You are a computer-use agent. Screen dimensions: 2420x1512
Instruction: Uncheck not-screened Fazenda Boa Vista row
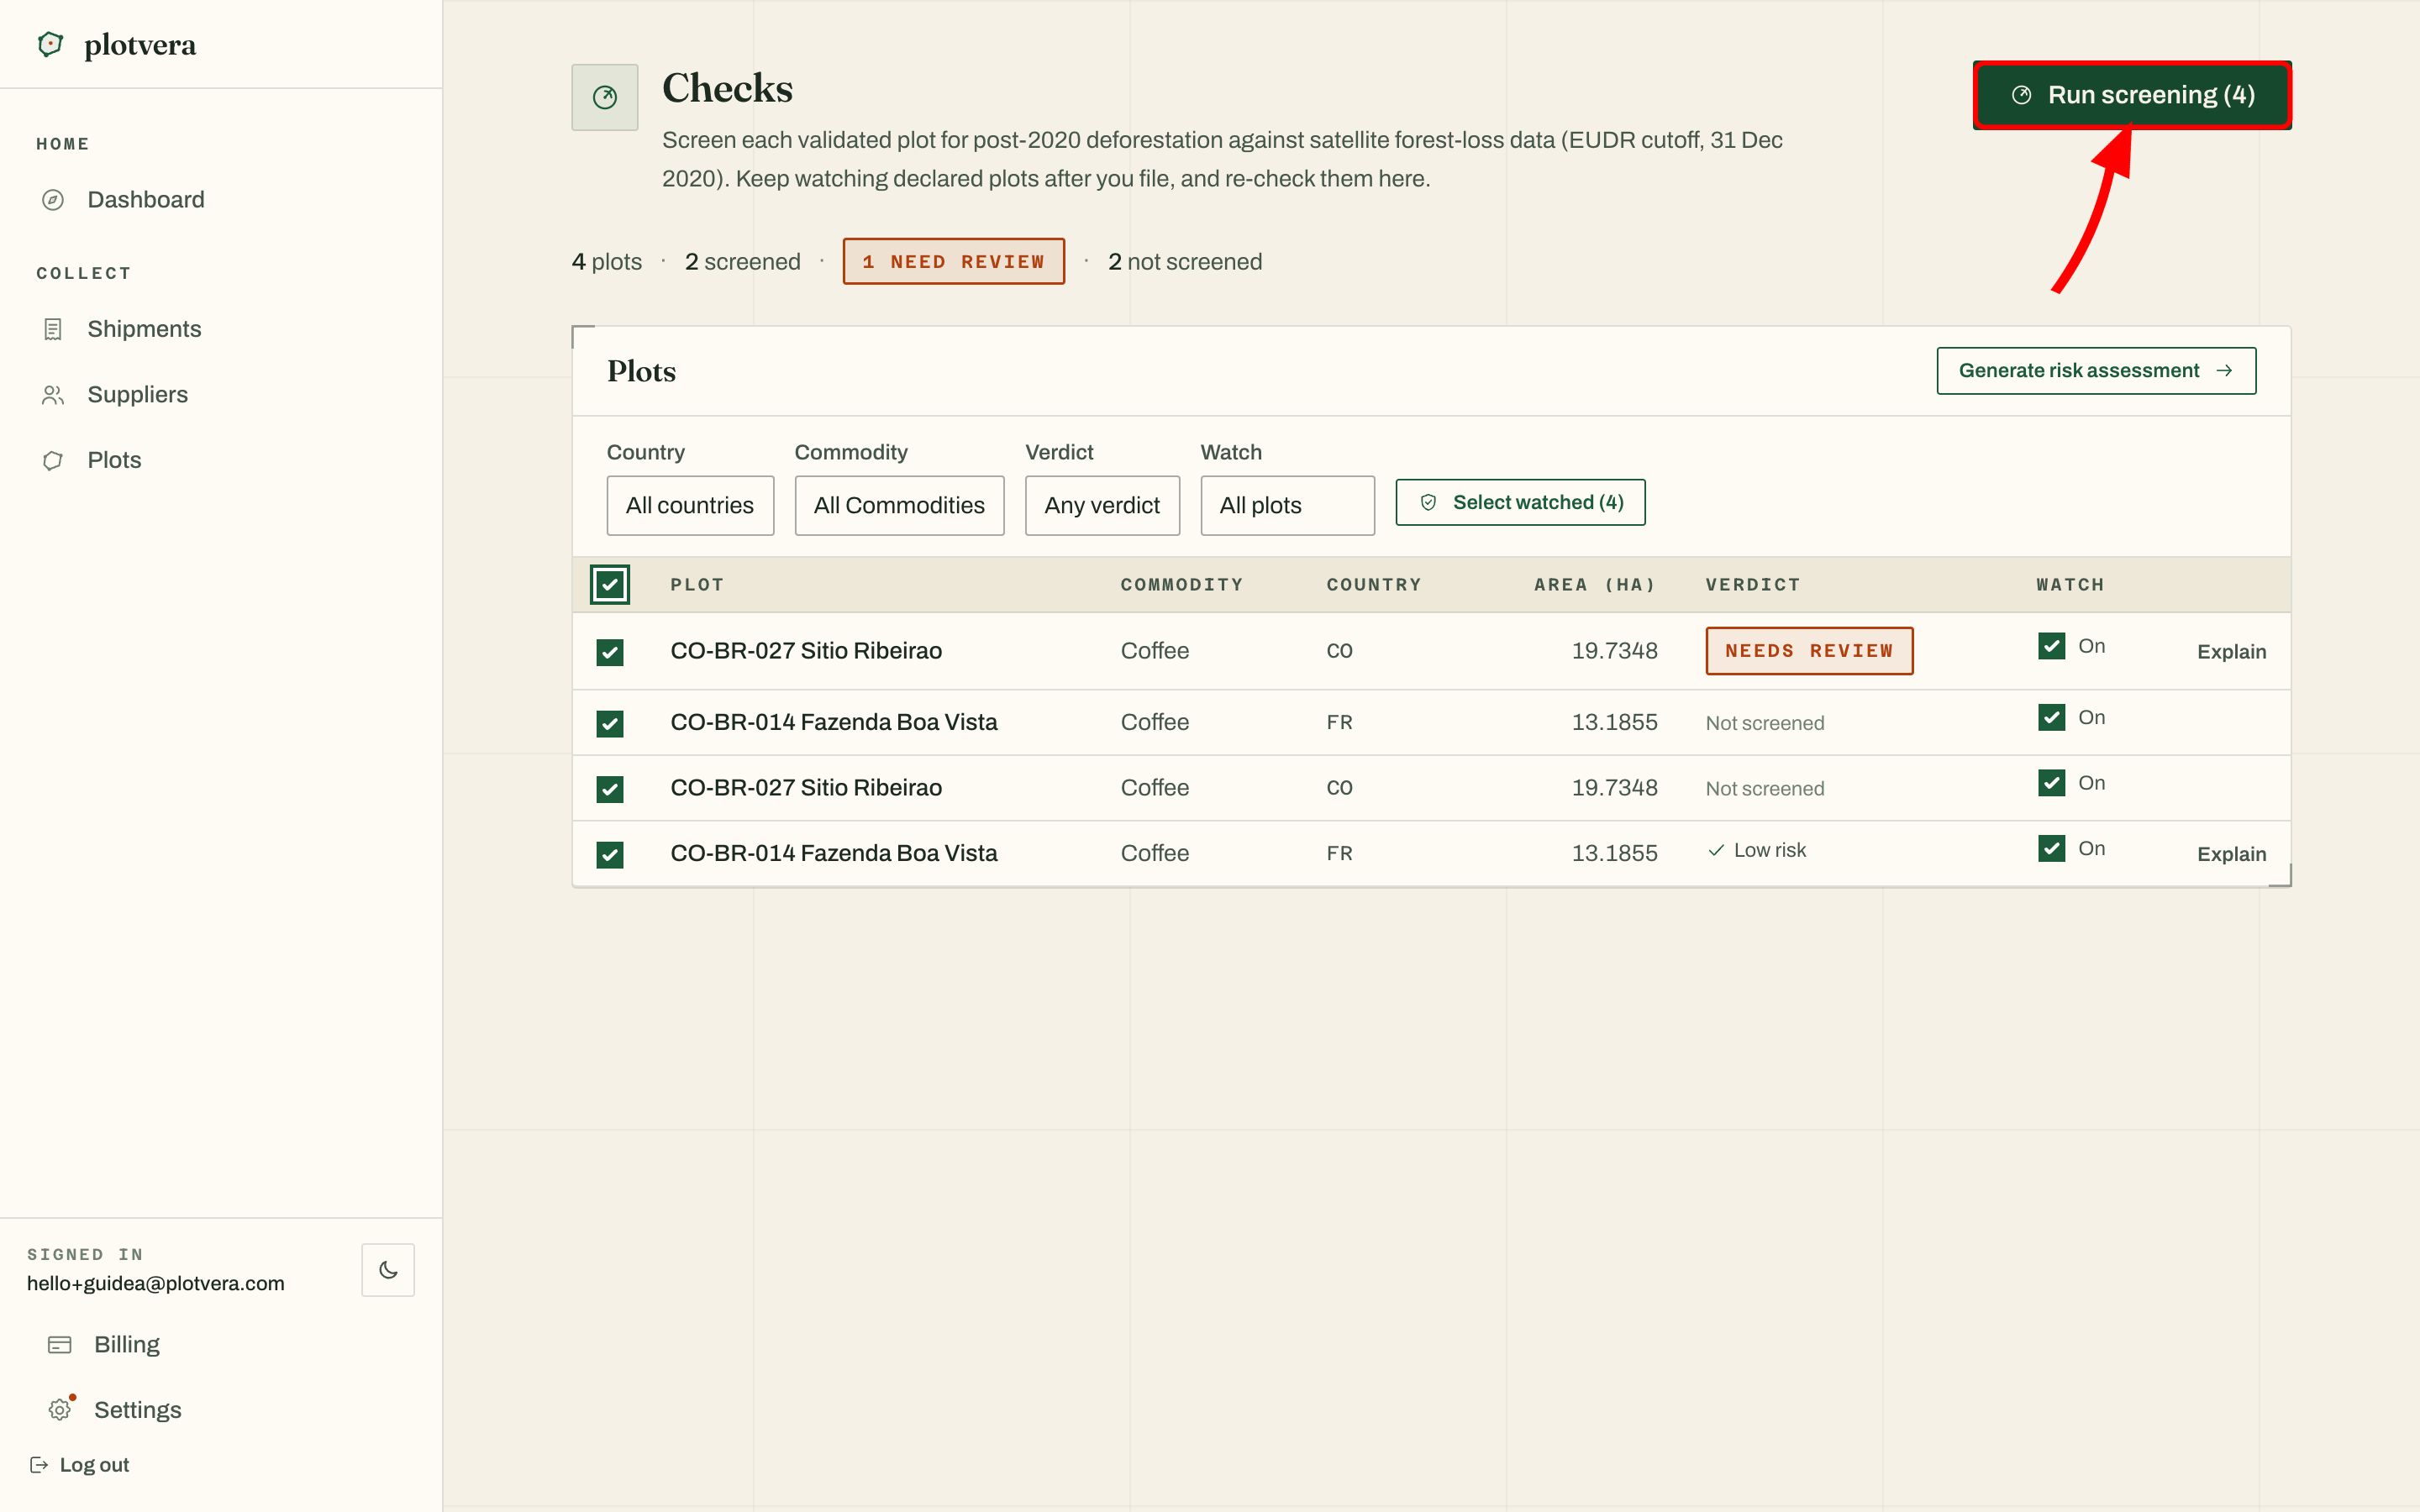pyautogui.click(x=610, y=723)
